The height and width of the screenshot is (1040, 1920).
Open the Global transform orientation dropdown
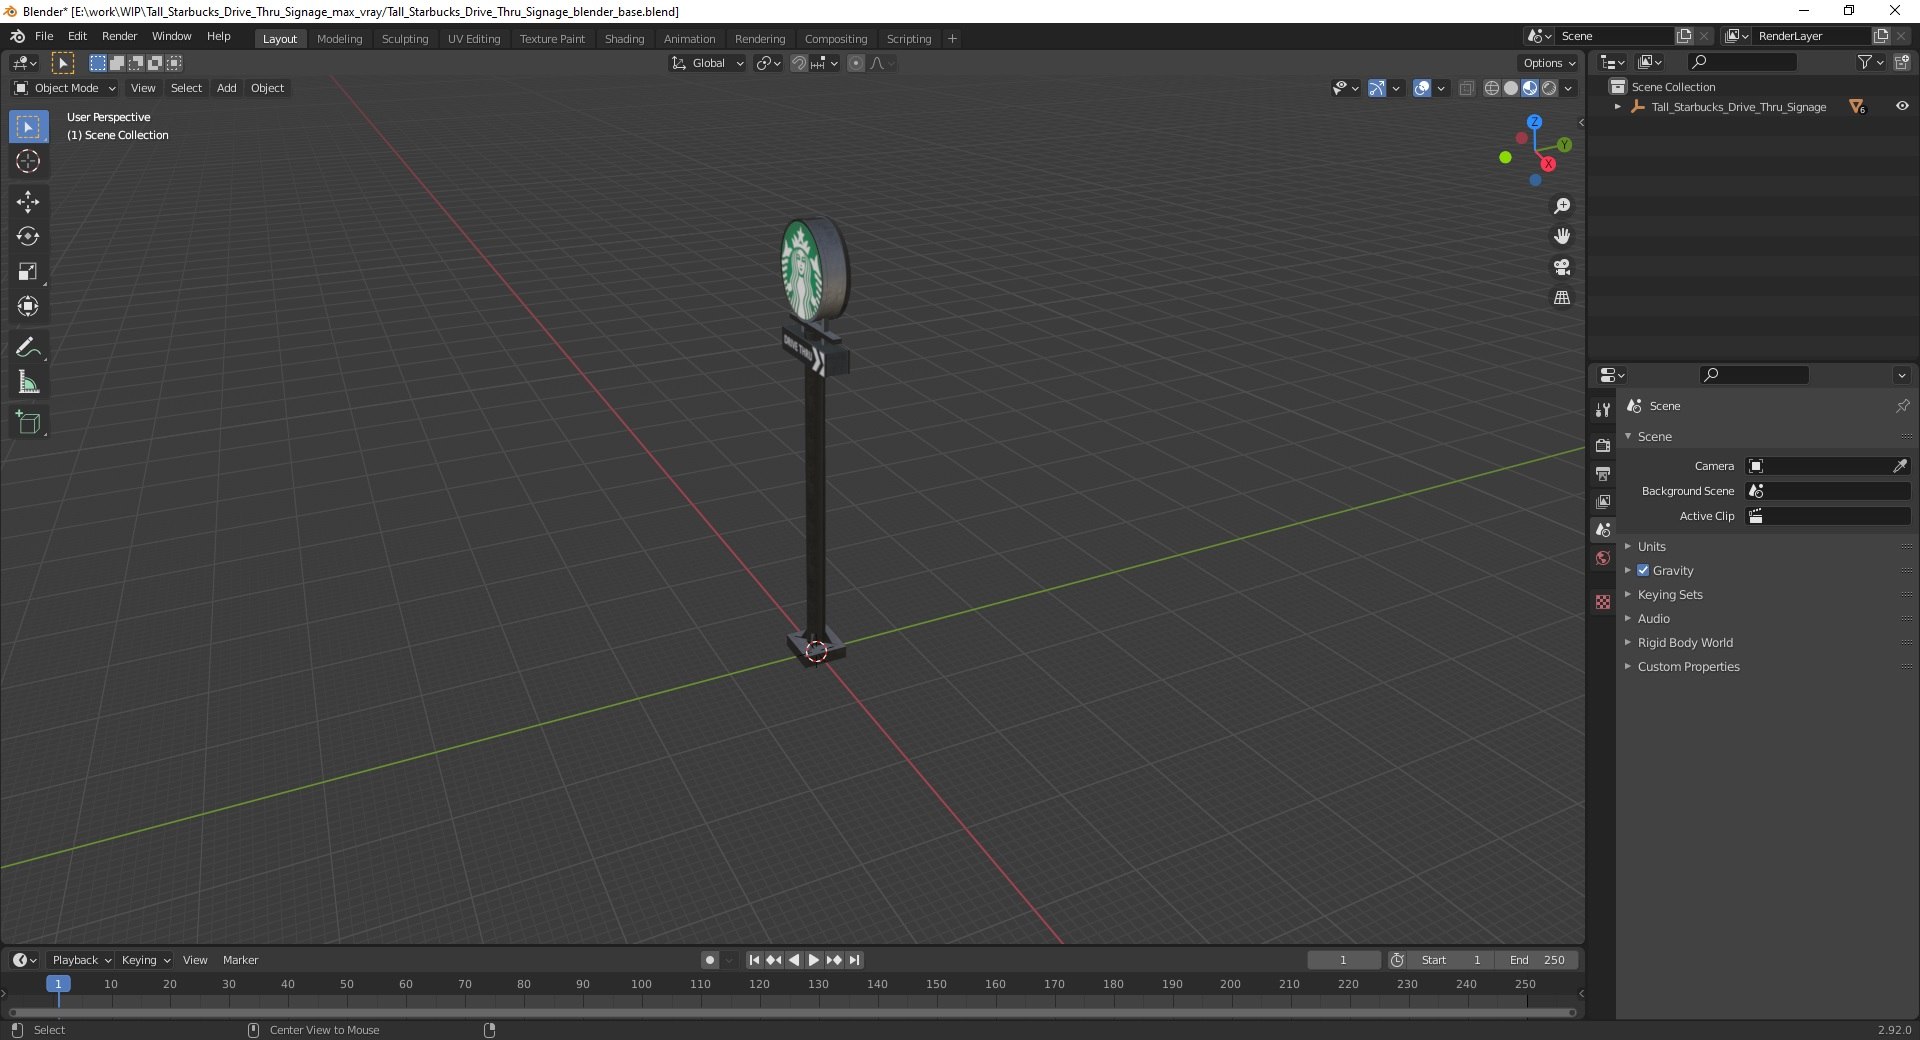(707, 63)
